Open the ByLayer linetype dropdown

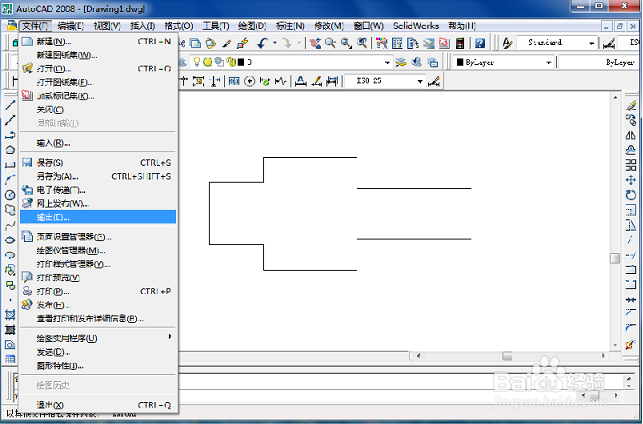(599, 62)
